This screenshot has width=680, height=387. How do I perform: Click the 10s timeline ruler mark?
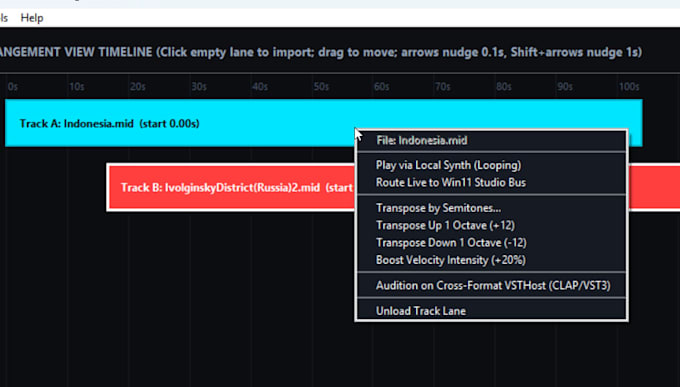click(76, 87)
